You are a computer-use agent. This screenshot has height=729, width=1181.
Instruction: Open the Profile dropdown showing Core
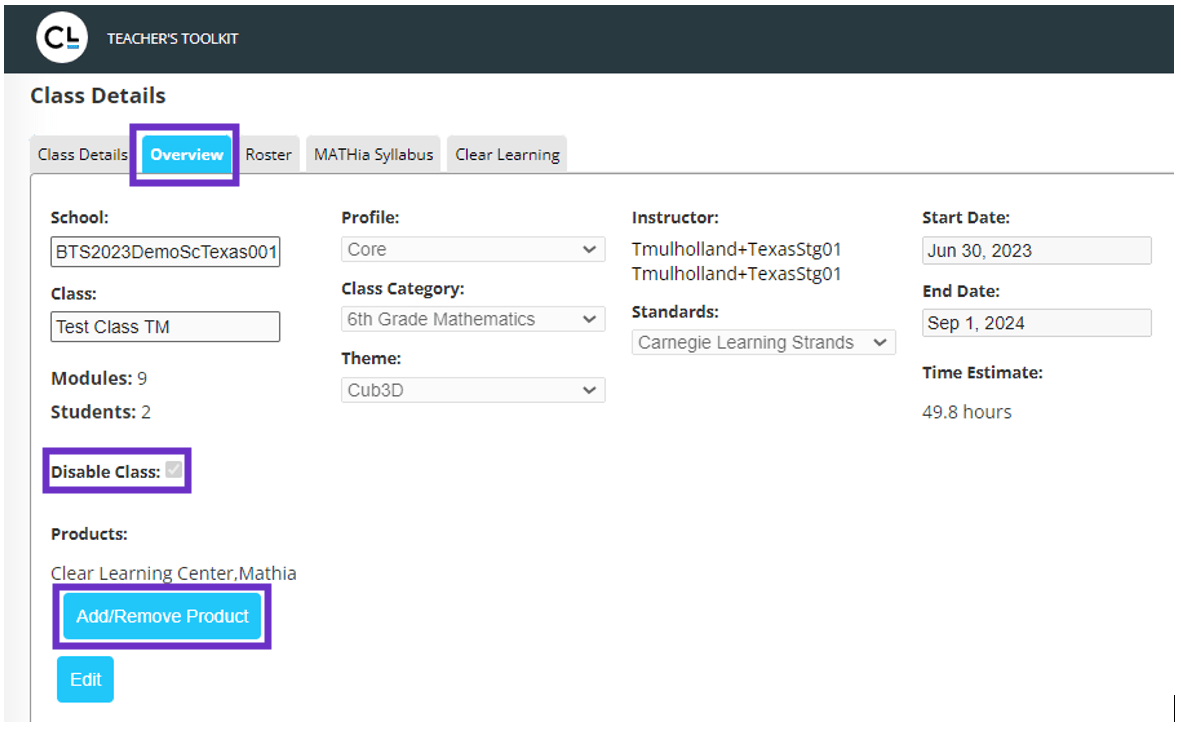pyautogui.click(x=473, y=249)
